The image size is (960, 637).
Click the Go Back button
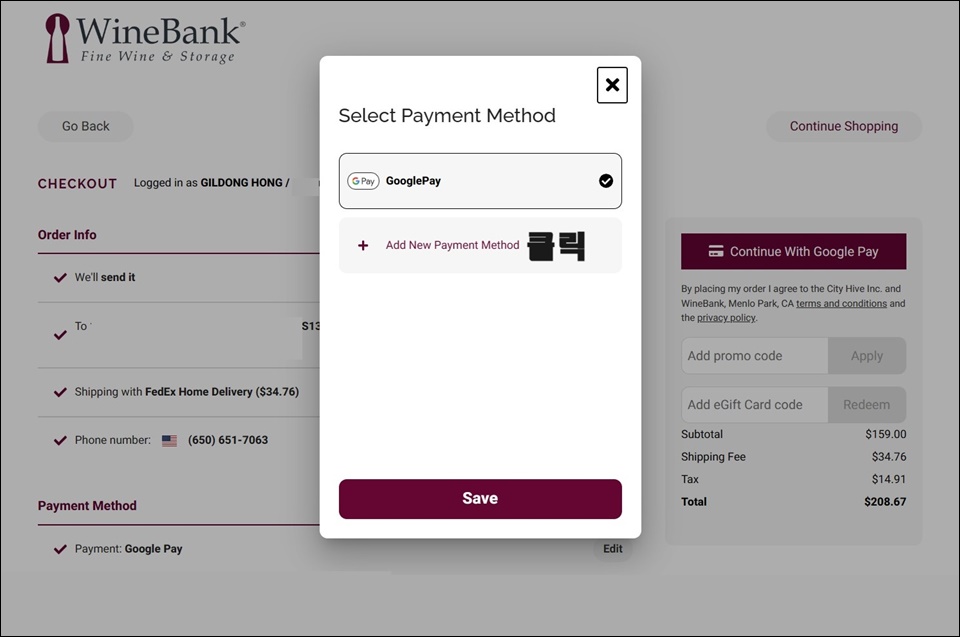click(x=86, y=126)
